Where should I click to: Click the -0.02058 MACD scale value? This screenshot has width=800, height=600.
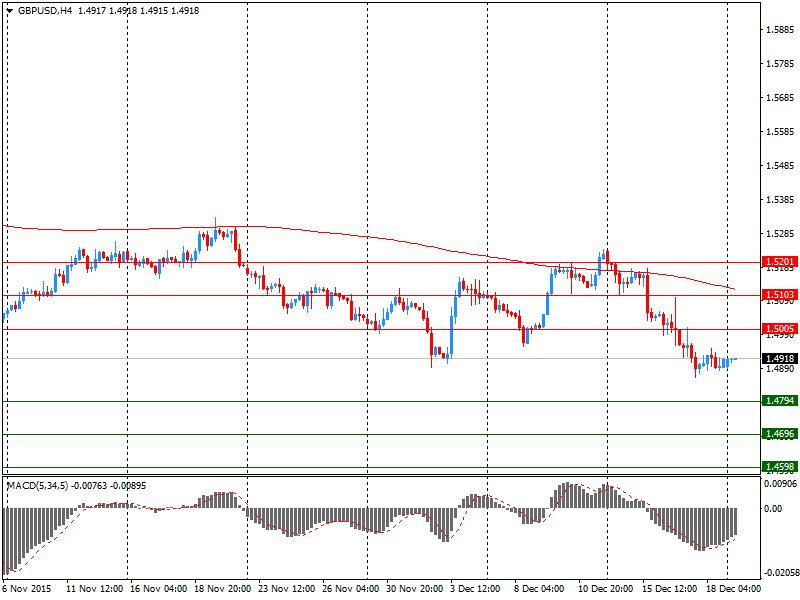click(781, 573)
